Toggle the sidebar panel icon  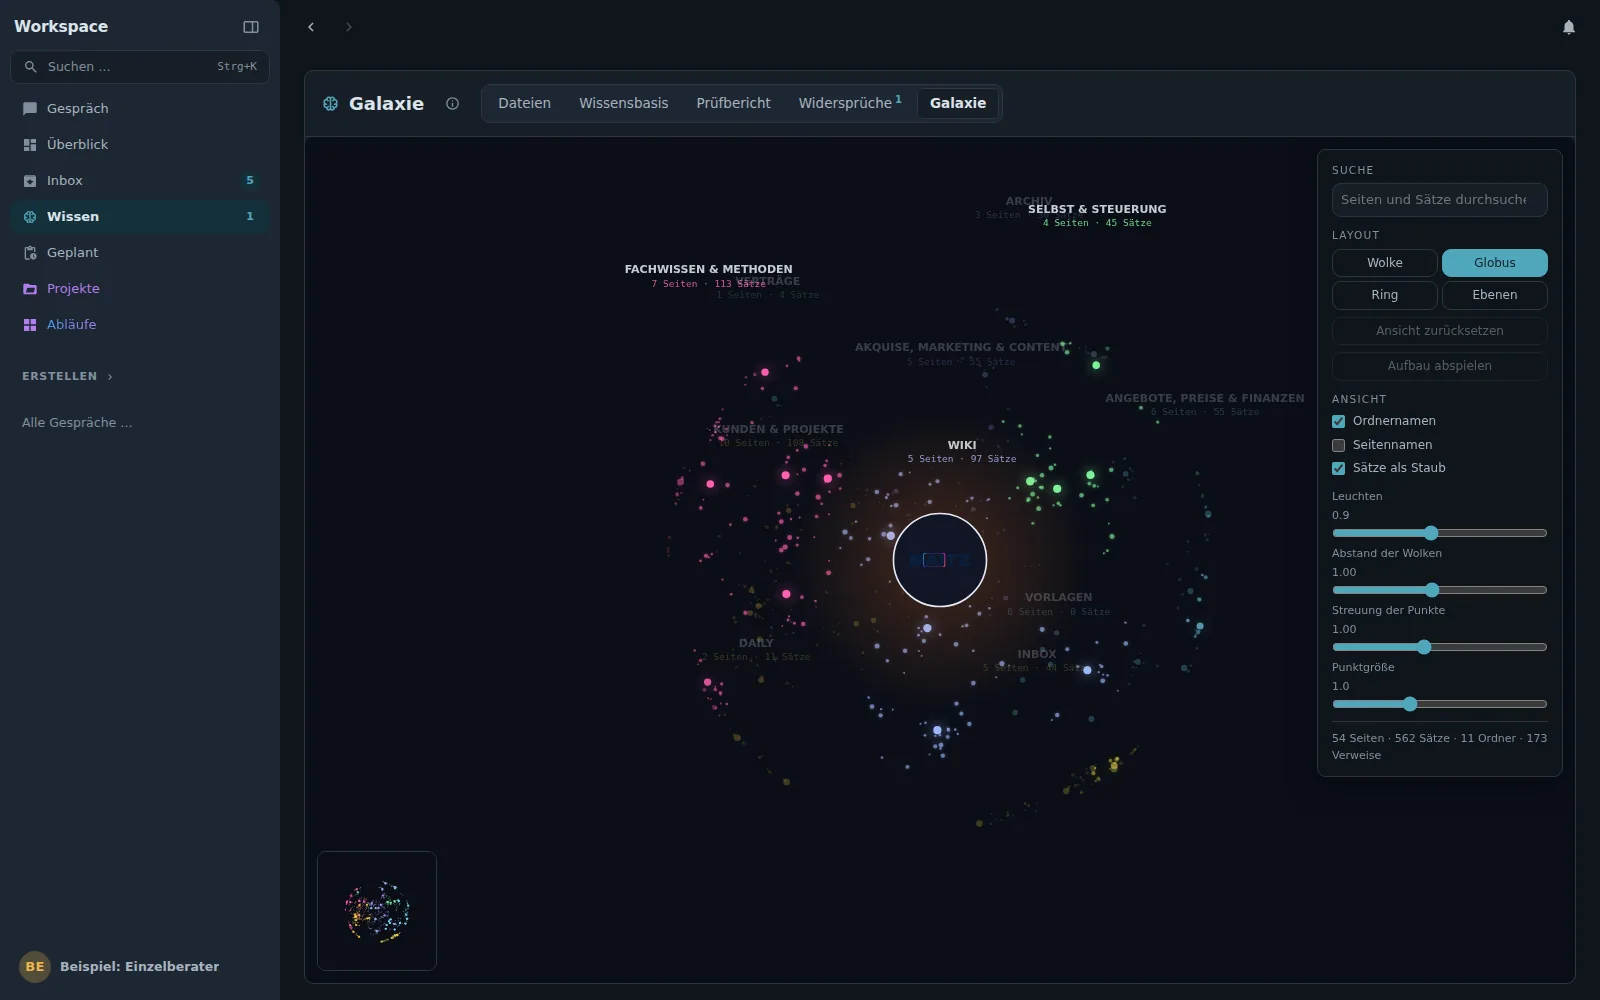click(x=251, y=27)
